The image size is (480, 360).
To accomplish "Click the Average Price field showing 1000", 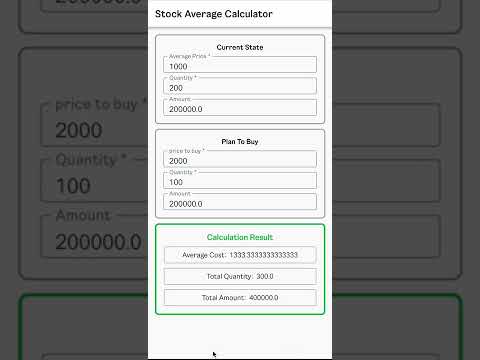I will [240, 64].
